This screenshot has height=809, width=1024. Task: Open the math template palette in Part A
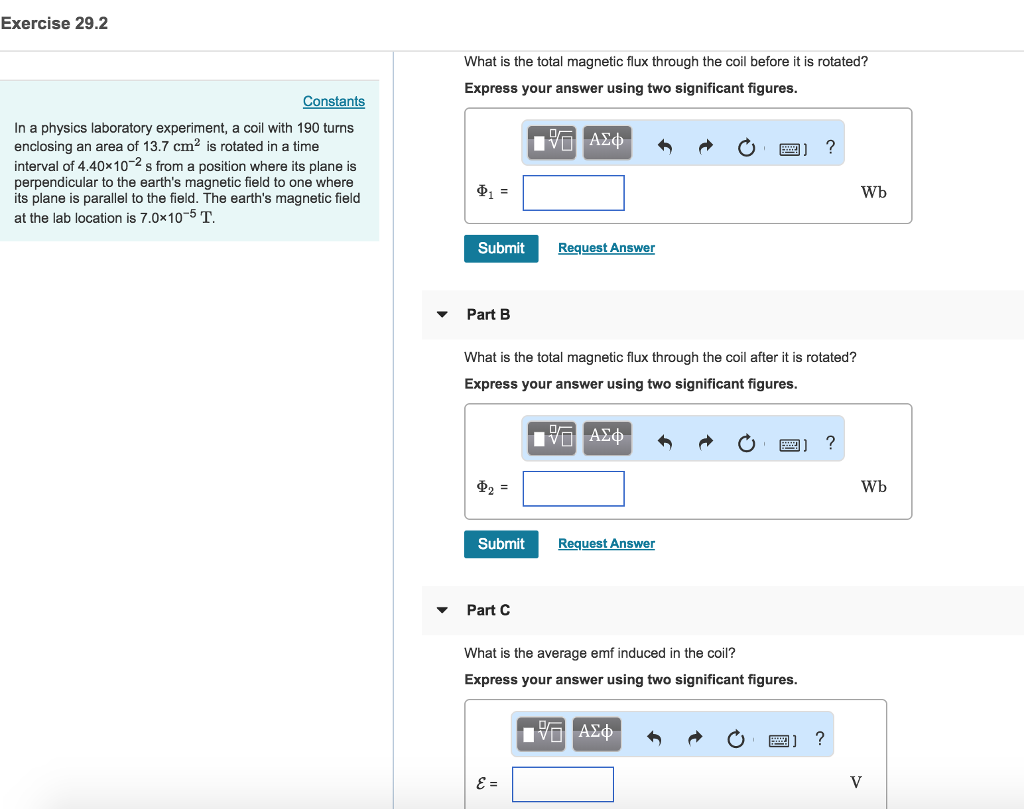tap(551, 142)
